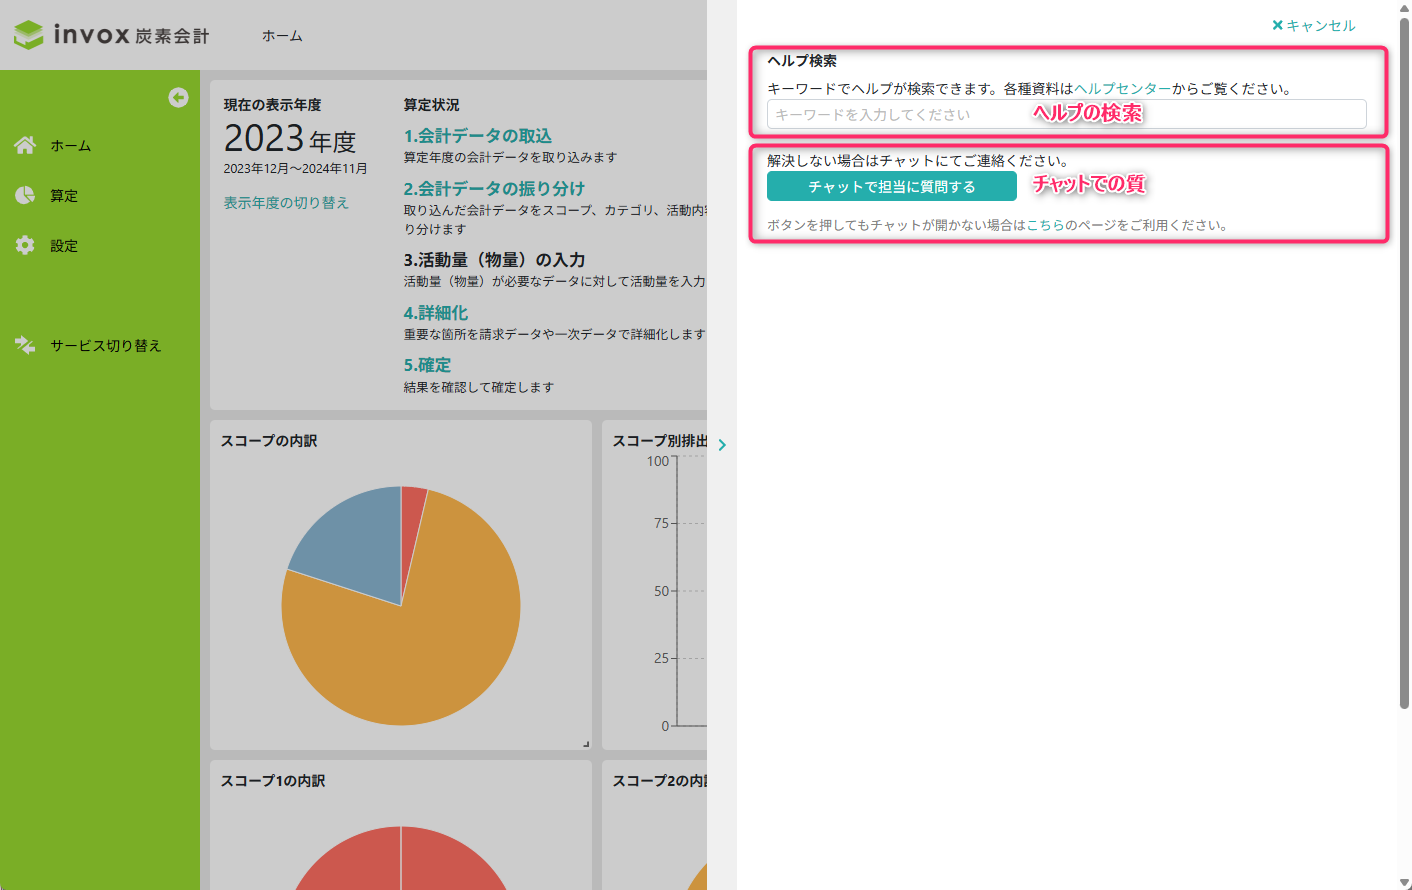1412x890 pixels.
Task: Collapse sidebar with the arrow circle icon
Action: pos(178,97)
